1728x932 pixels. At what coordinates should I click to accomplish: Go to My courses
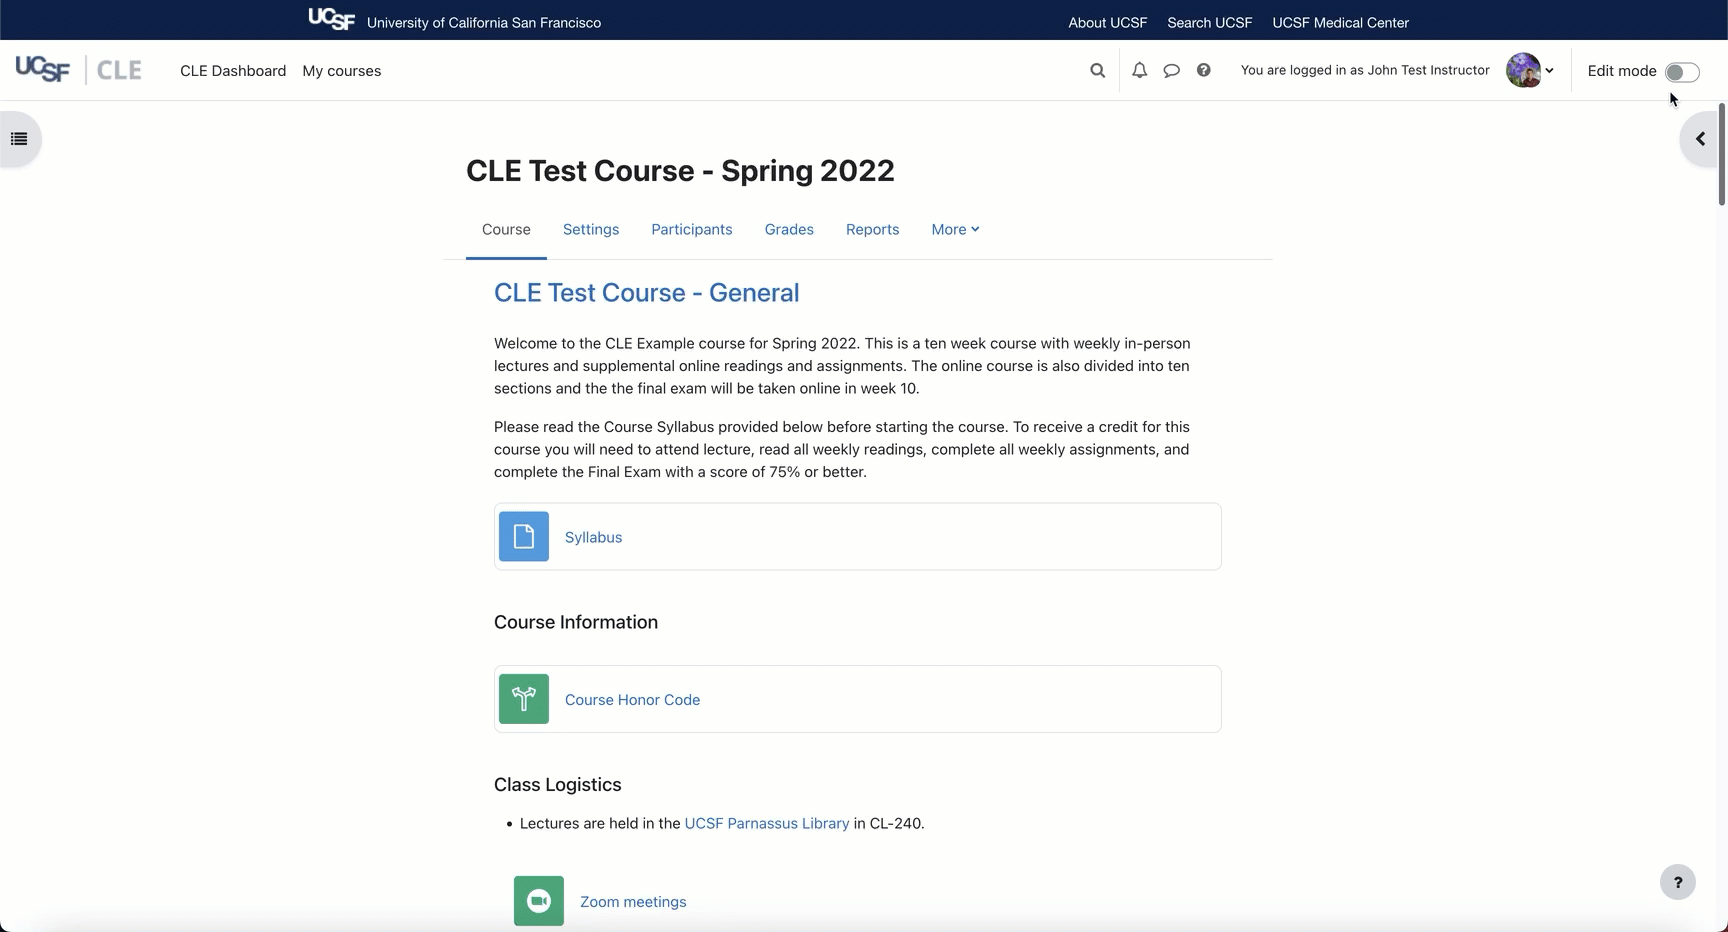point(341,71)
